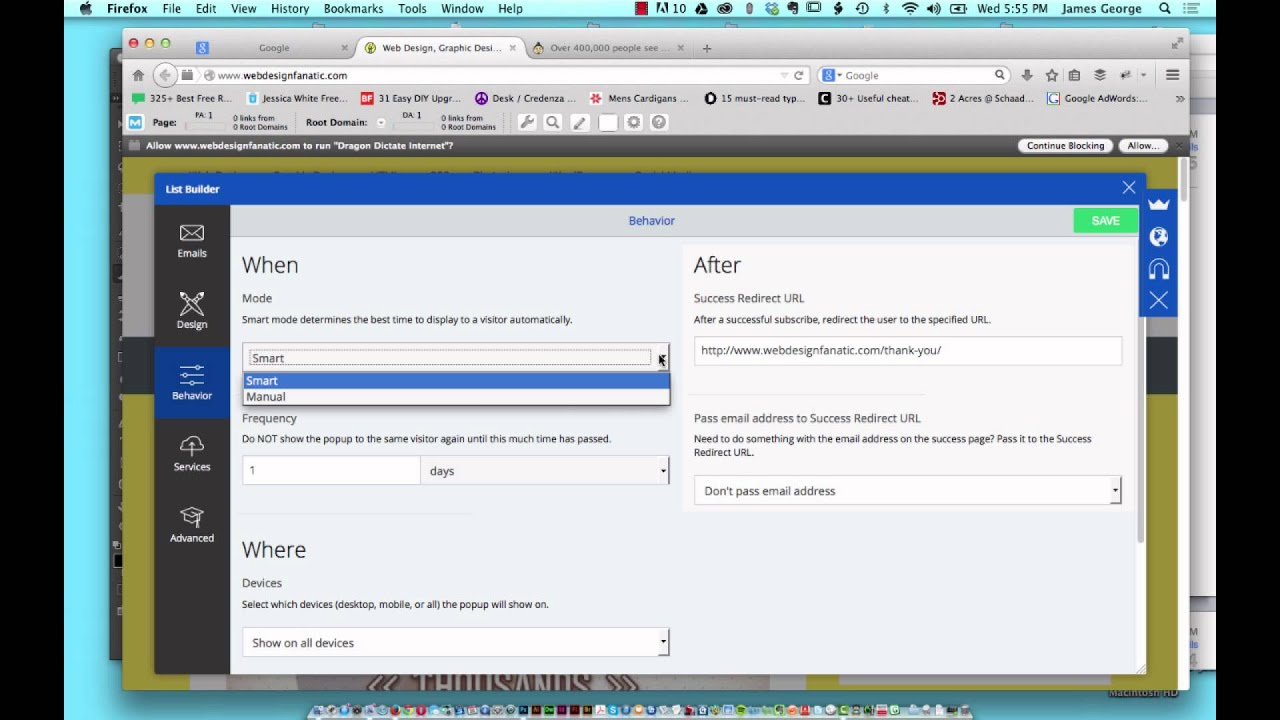Open the Advanced section with graduation cap
1280x720 pixels.
point(192,524)
